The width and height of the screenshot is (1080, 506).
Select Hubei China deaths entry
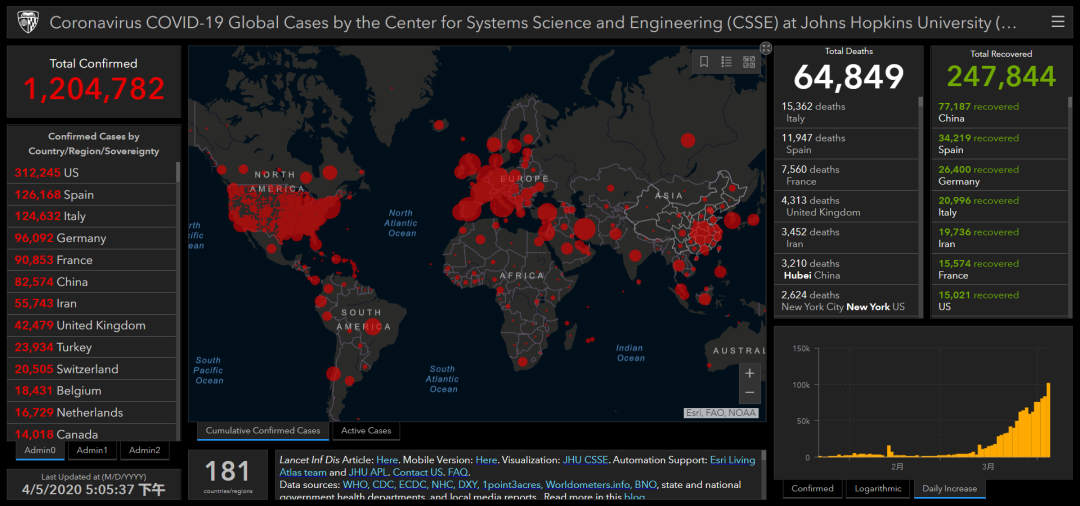click(847, 269)
